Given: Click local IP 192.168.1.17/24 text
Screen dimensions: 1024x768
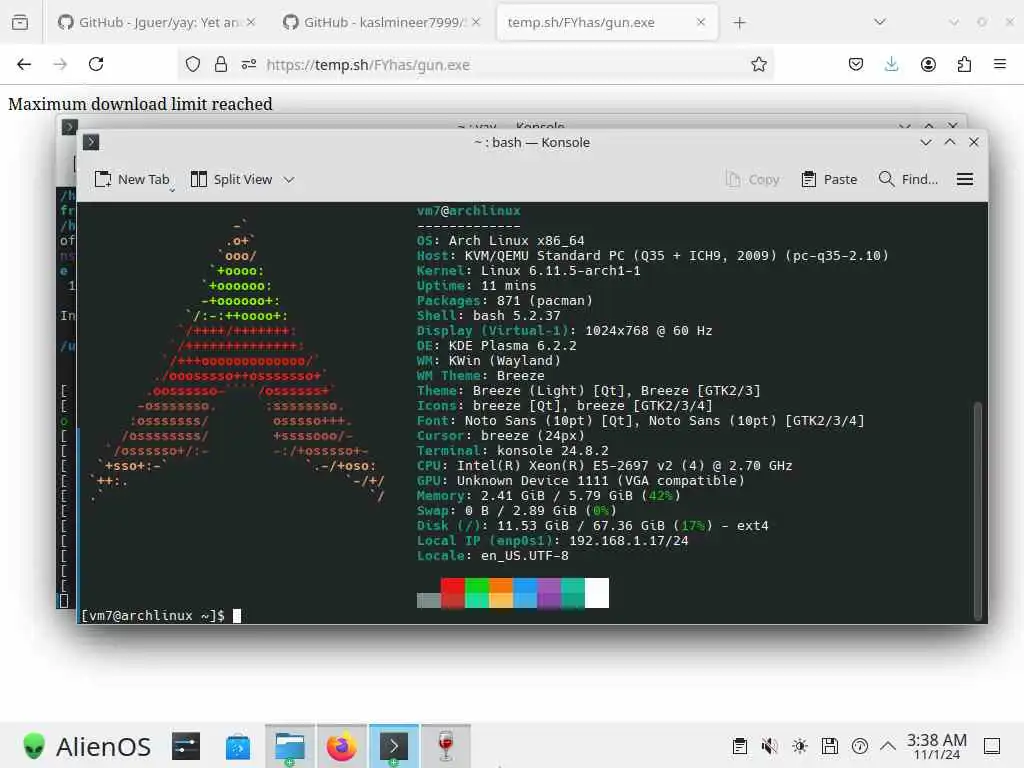Looking at the screenshot, I should 628,541.
